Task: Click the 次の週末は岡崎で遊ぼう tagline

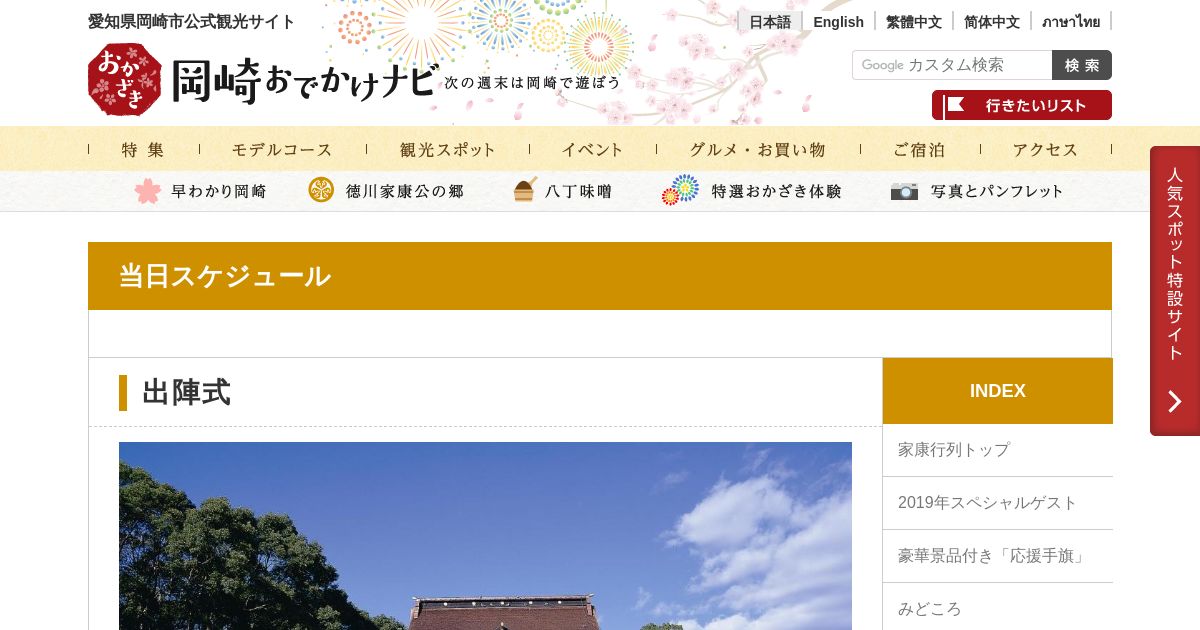Action: pyautogui.click(x=533, y=83)
